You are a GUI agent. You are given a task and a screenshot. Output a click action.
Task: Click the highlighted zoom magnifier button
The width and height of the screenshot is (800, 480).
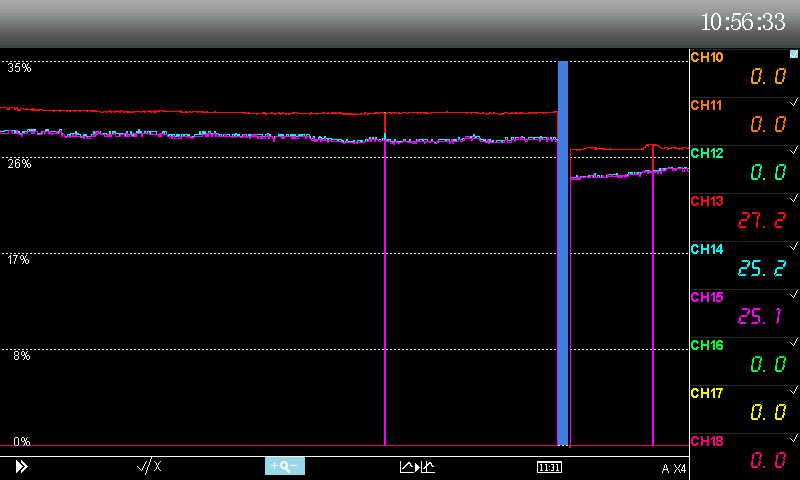click(x=285, y=466)
